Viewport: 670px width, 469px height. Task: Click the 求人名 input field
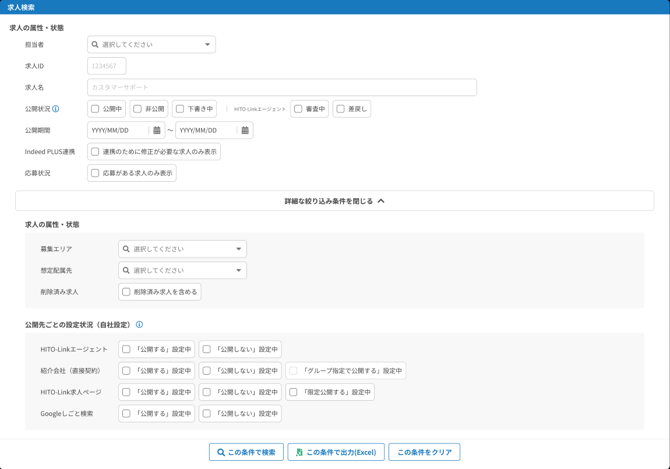pyautogui.click(x=282, y=88)
